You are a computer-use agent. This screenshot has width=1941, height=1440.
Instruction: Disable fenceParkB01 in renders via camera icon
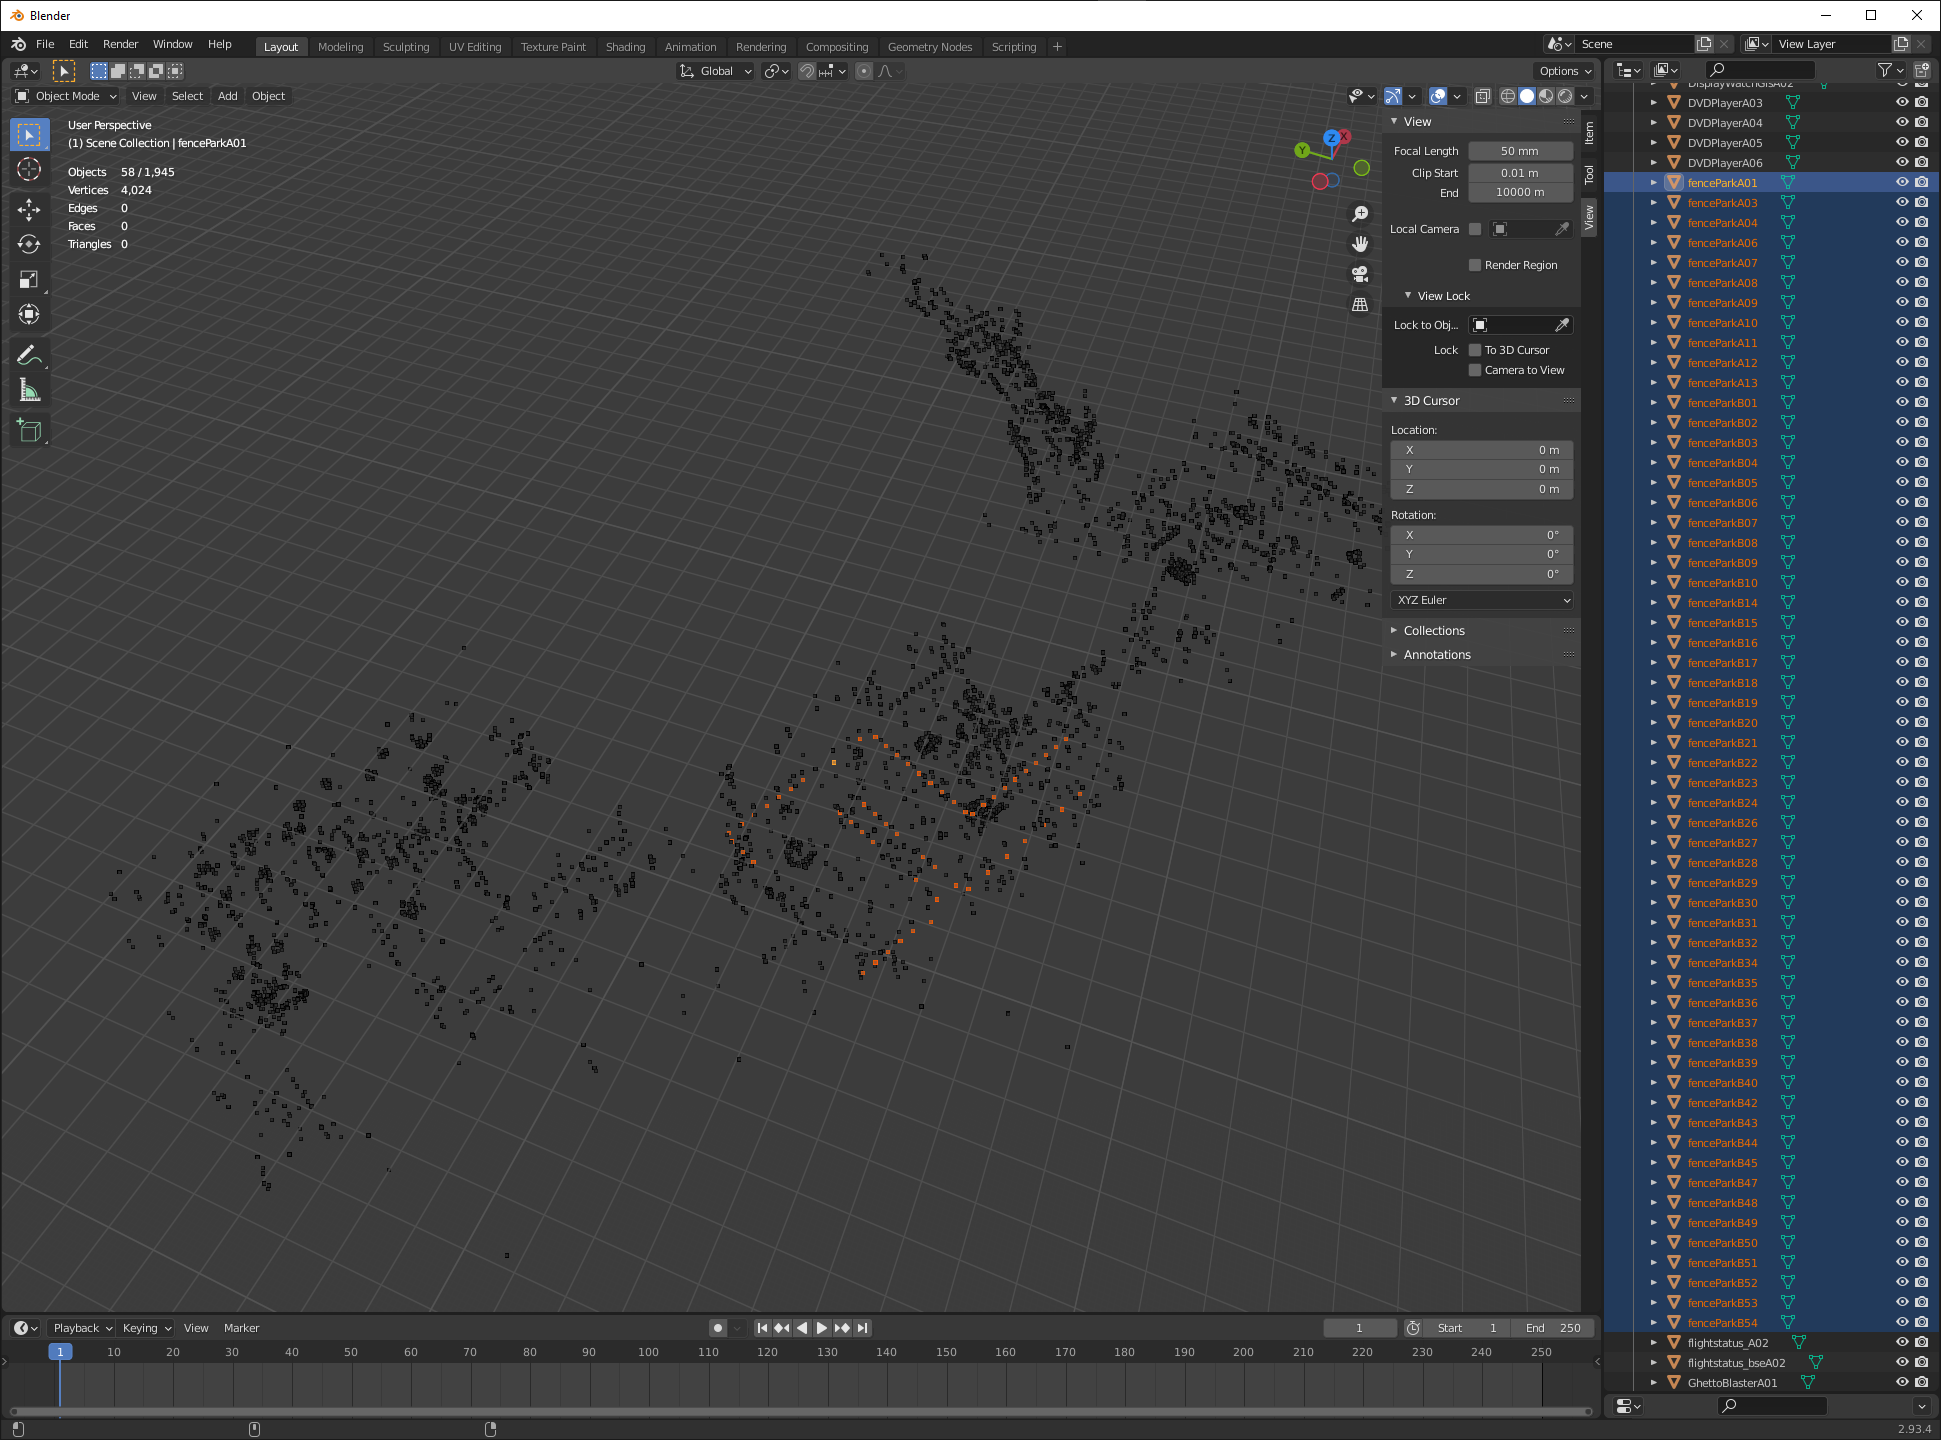pos(1921,402)
